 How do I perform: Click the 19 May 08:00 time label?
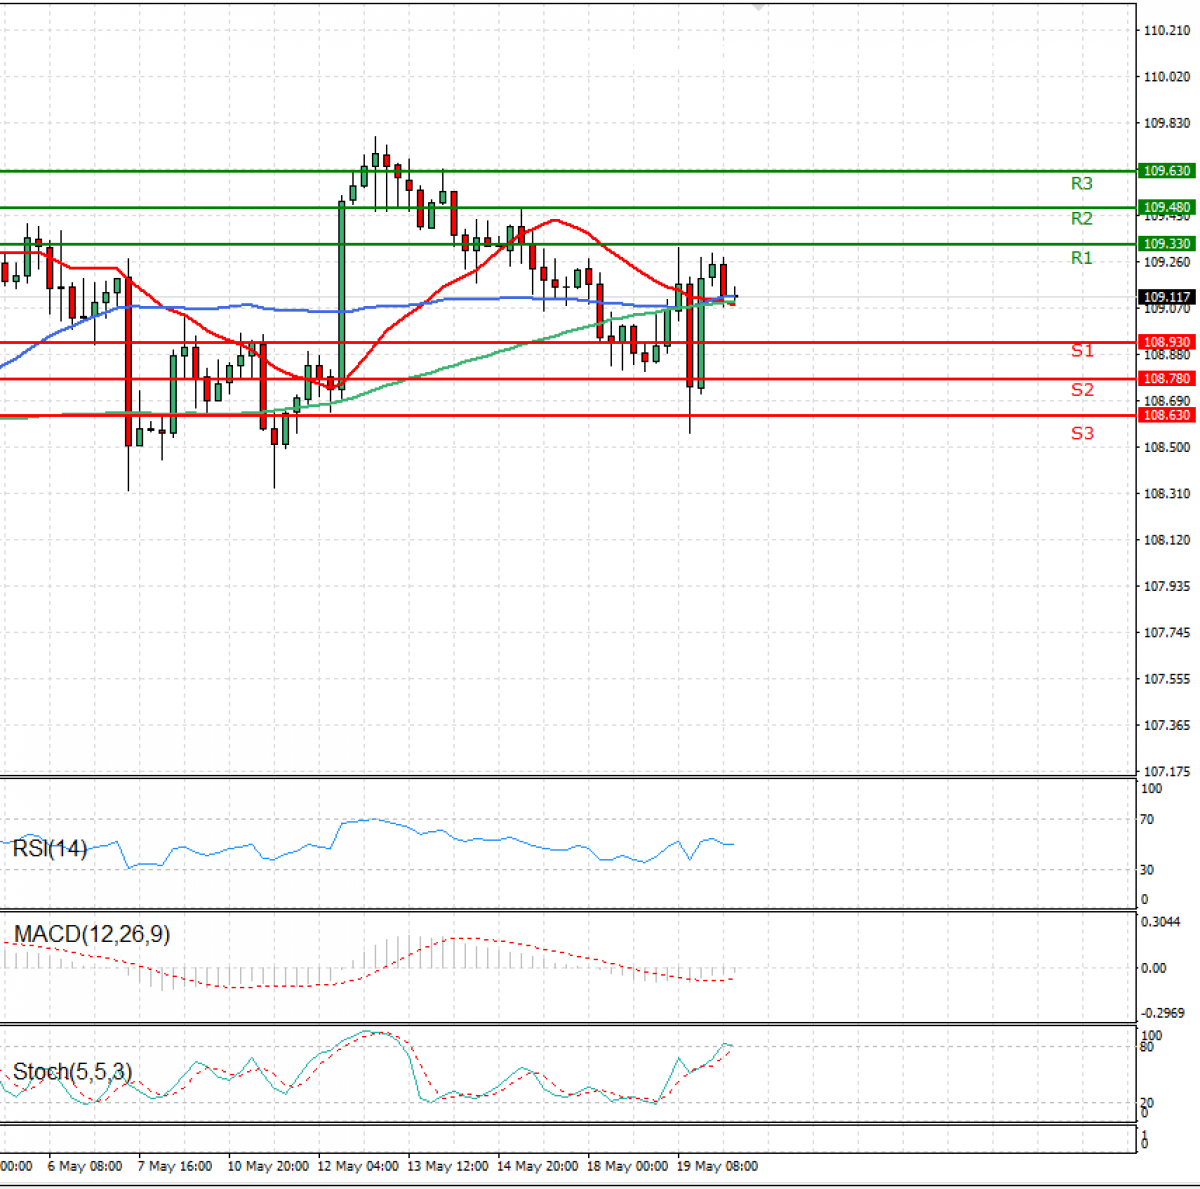717,1166
